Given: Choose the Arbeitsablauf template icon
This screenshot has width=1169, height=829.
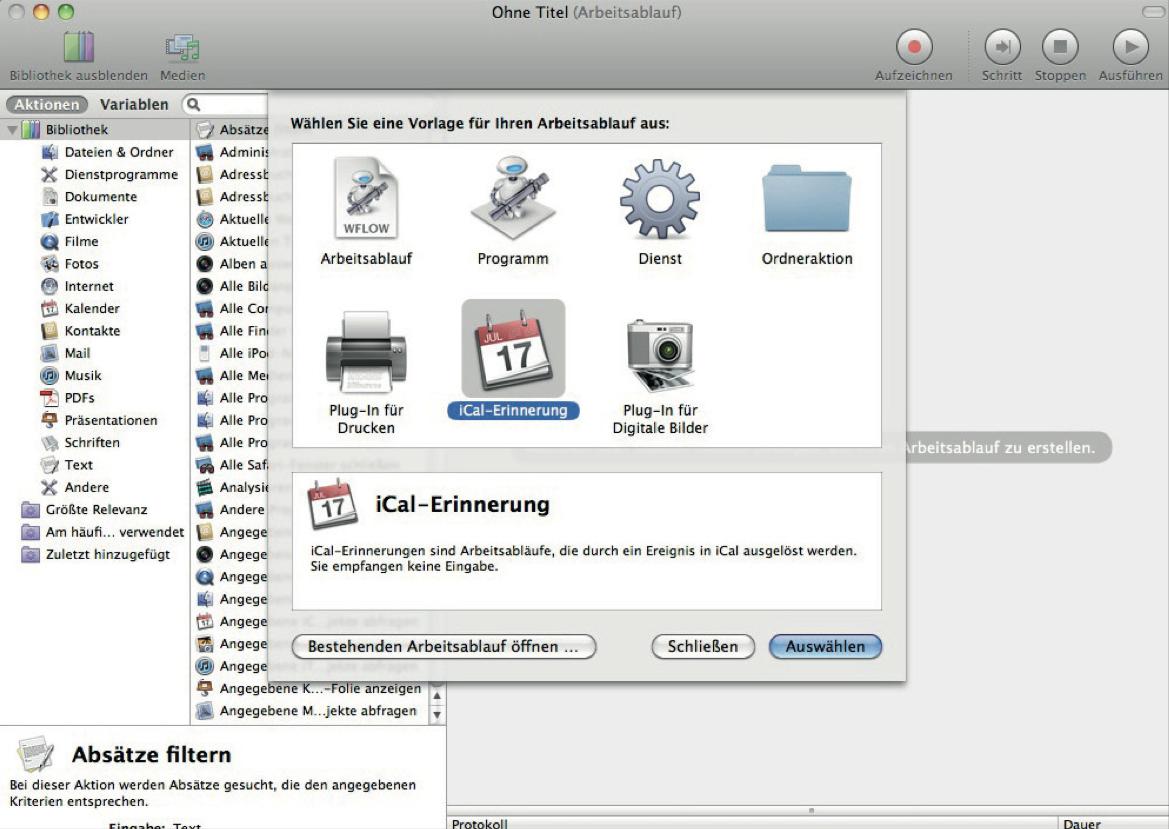Looking at the screenshot, I should (x=366, y=200).
